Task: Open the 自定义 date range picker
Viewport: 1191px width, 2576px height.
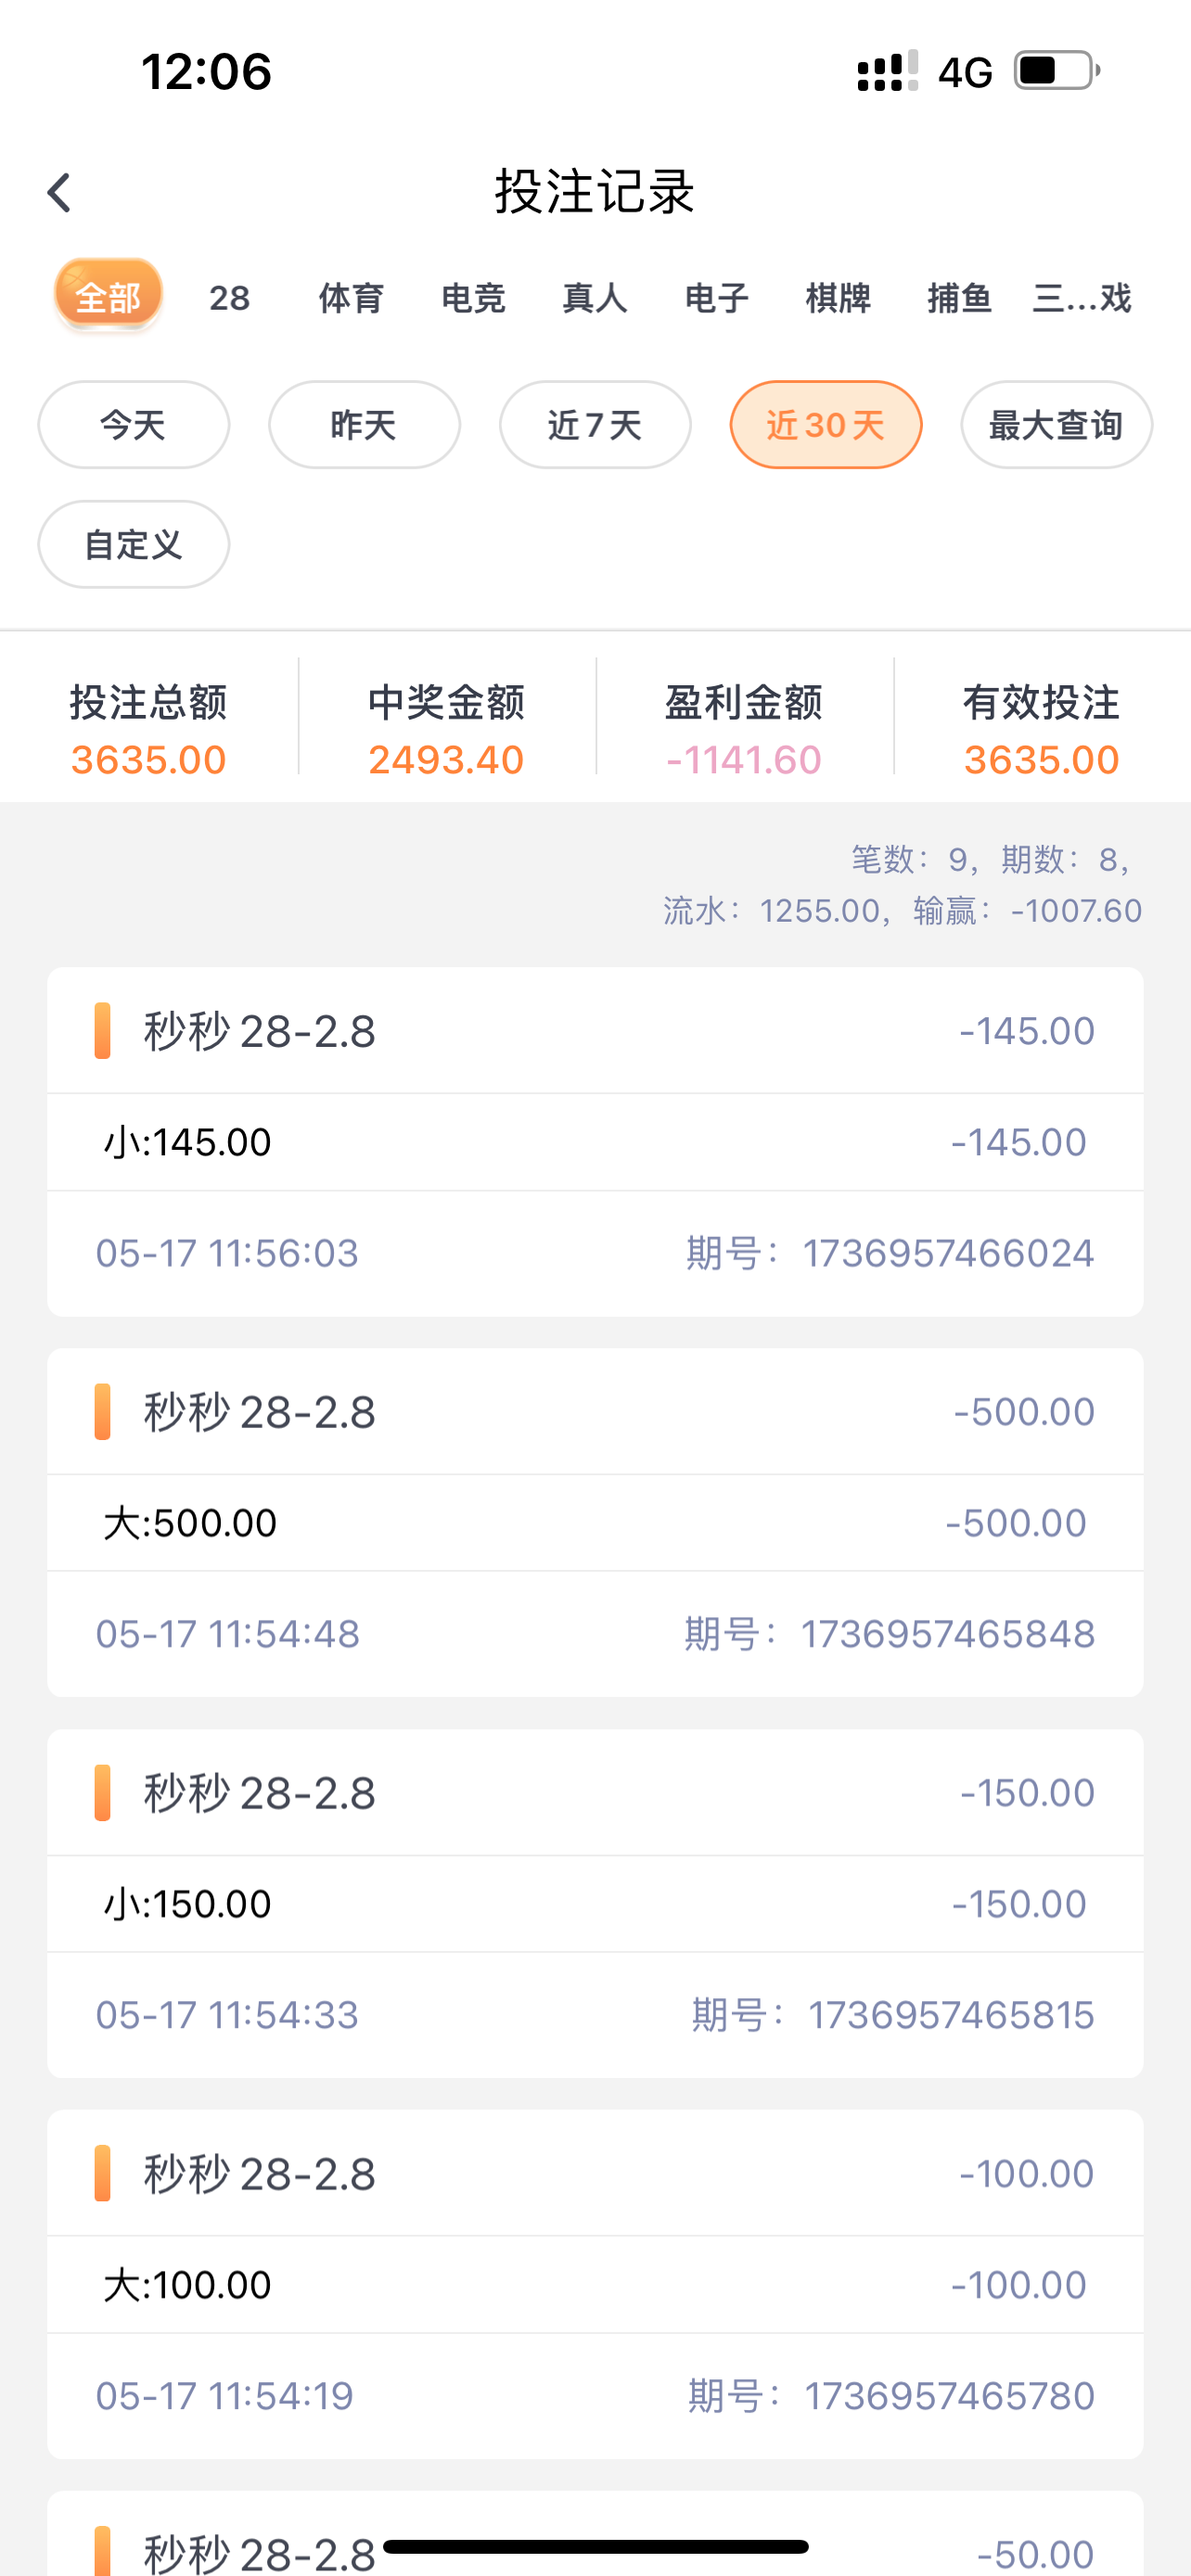Action: 133,545
